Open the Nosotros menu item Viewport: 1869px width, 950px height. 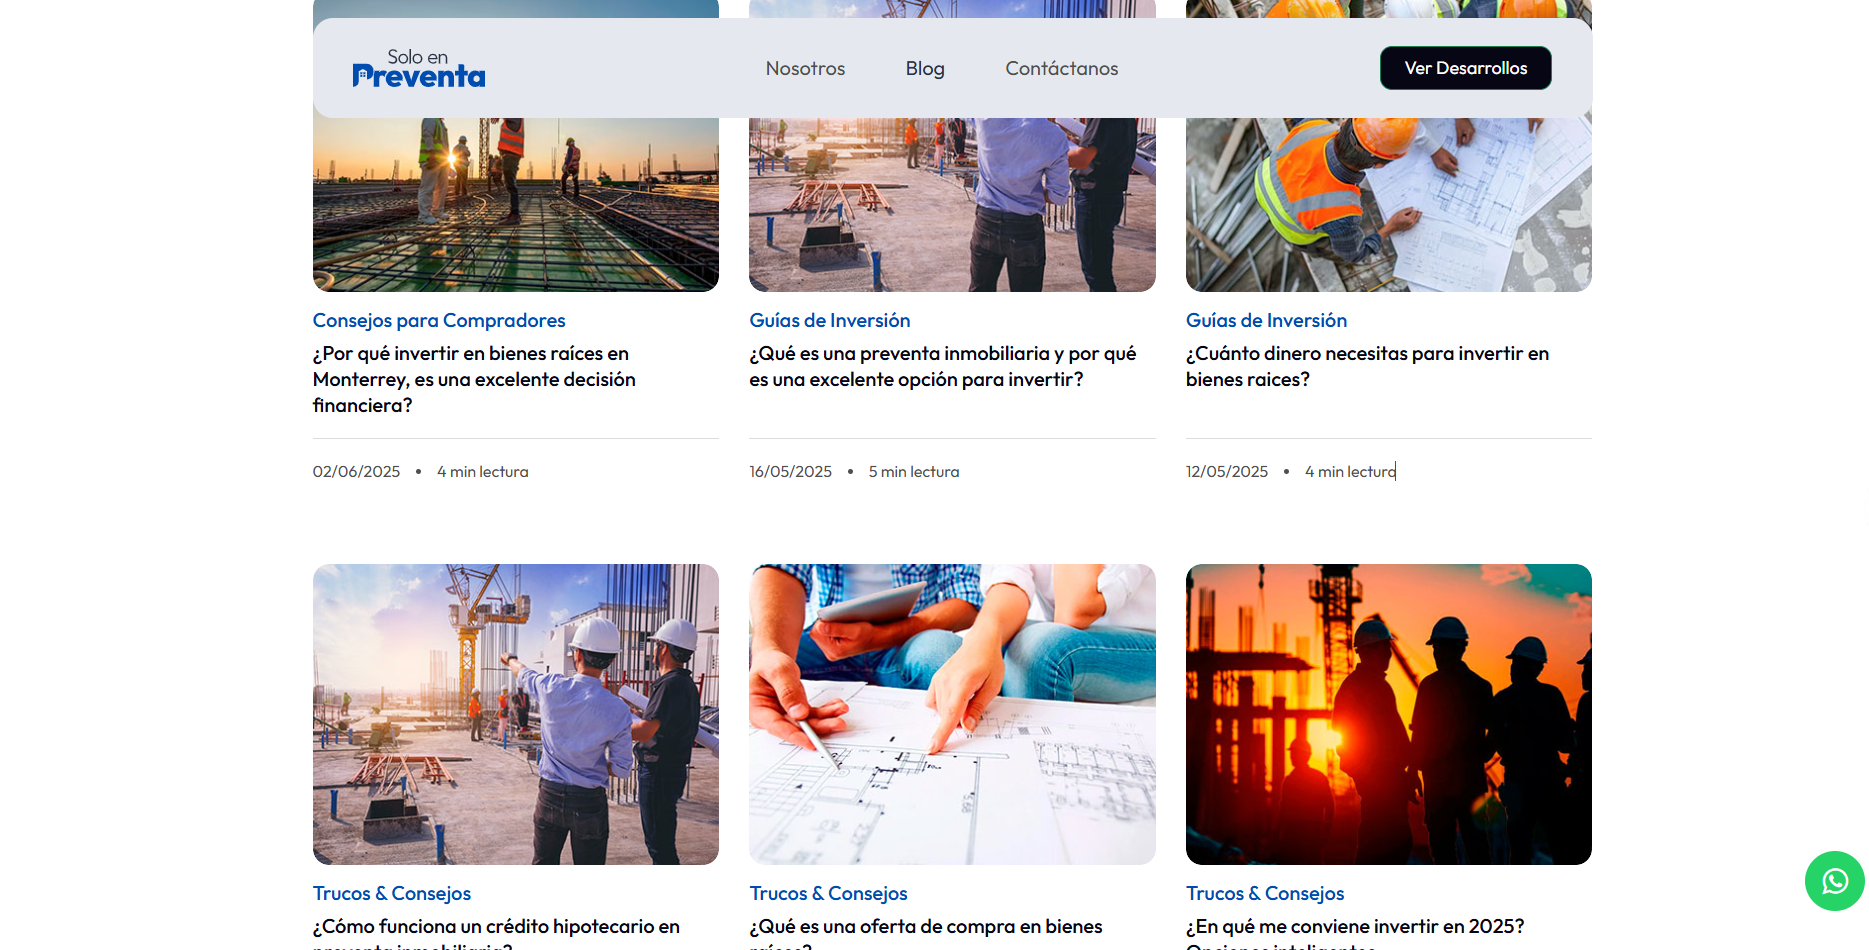coord(805,68)
